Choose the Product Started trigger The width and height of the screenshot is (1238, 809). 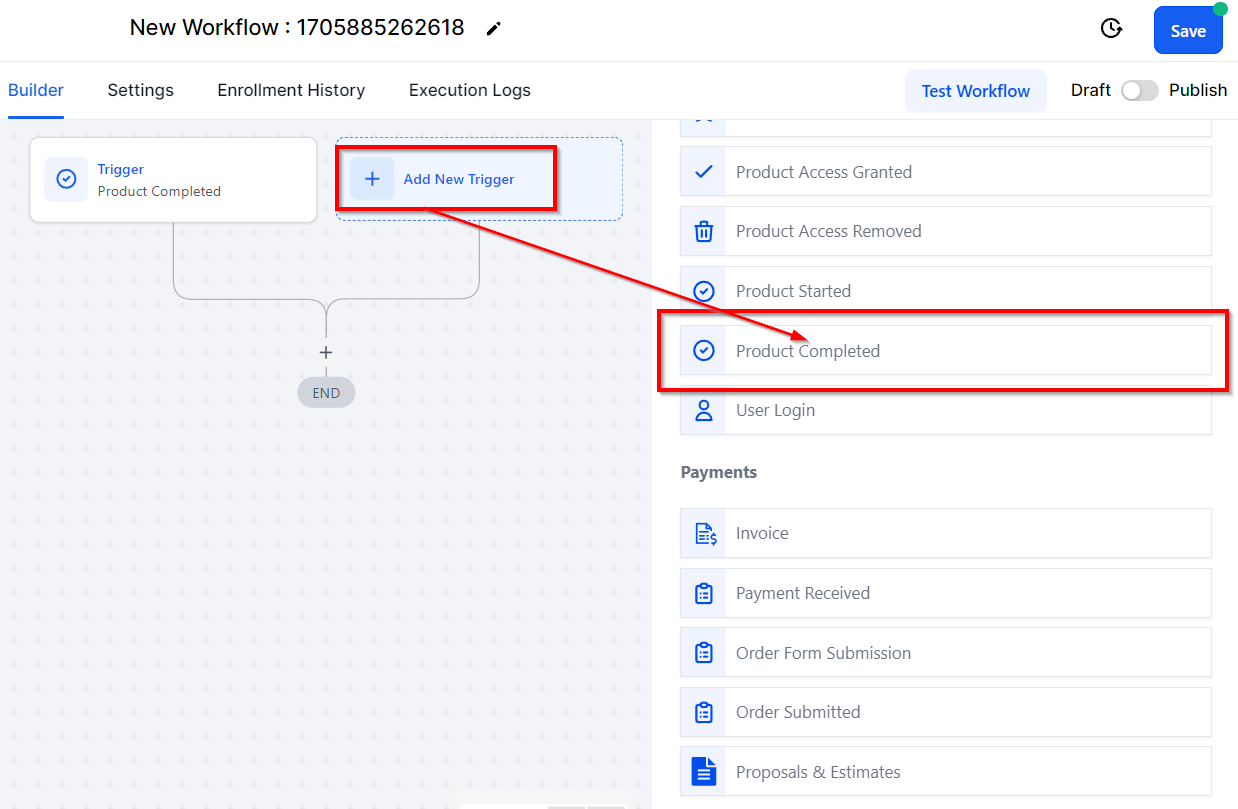tap(946, 291)
